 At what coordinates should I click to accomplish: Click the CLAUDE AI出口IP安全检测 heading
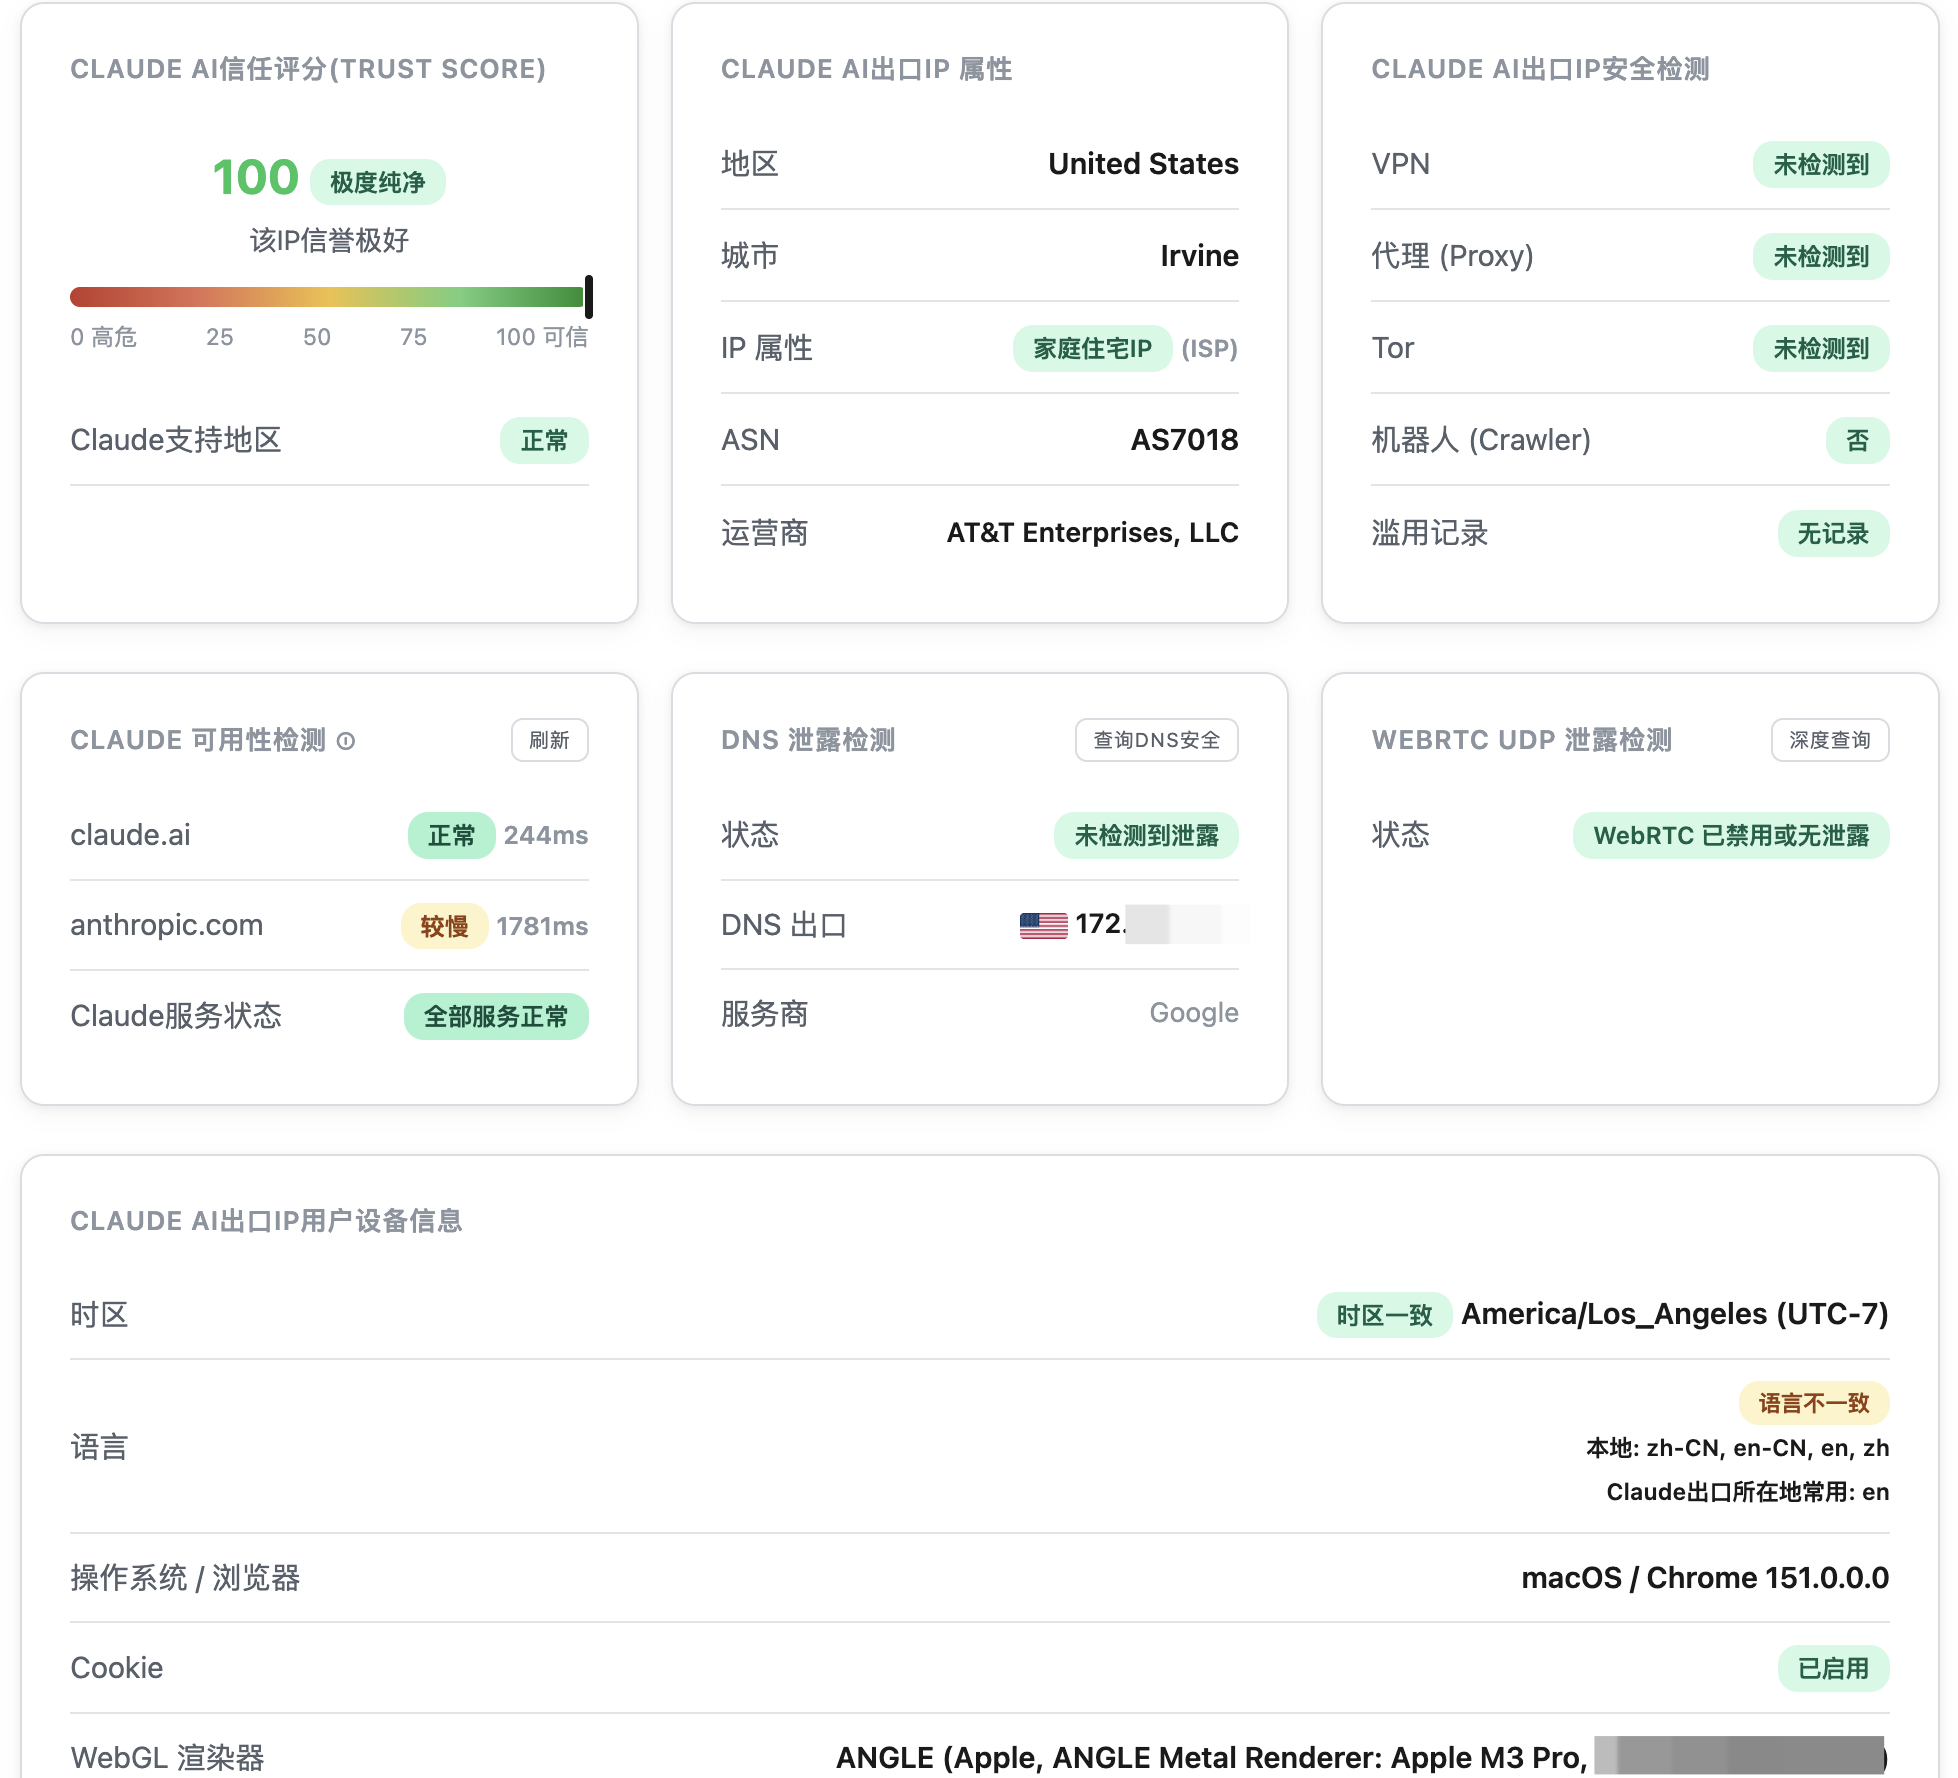point(1540,69)
